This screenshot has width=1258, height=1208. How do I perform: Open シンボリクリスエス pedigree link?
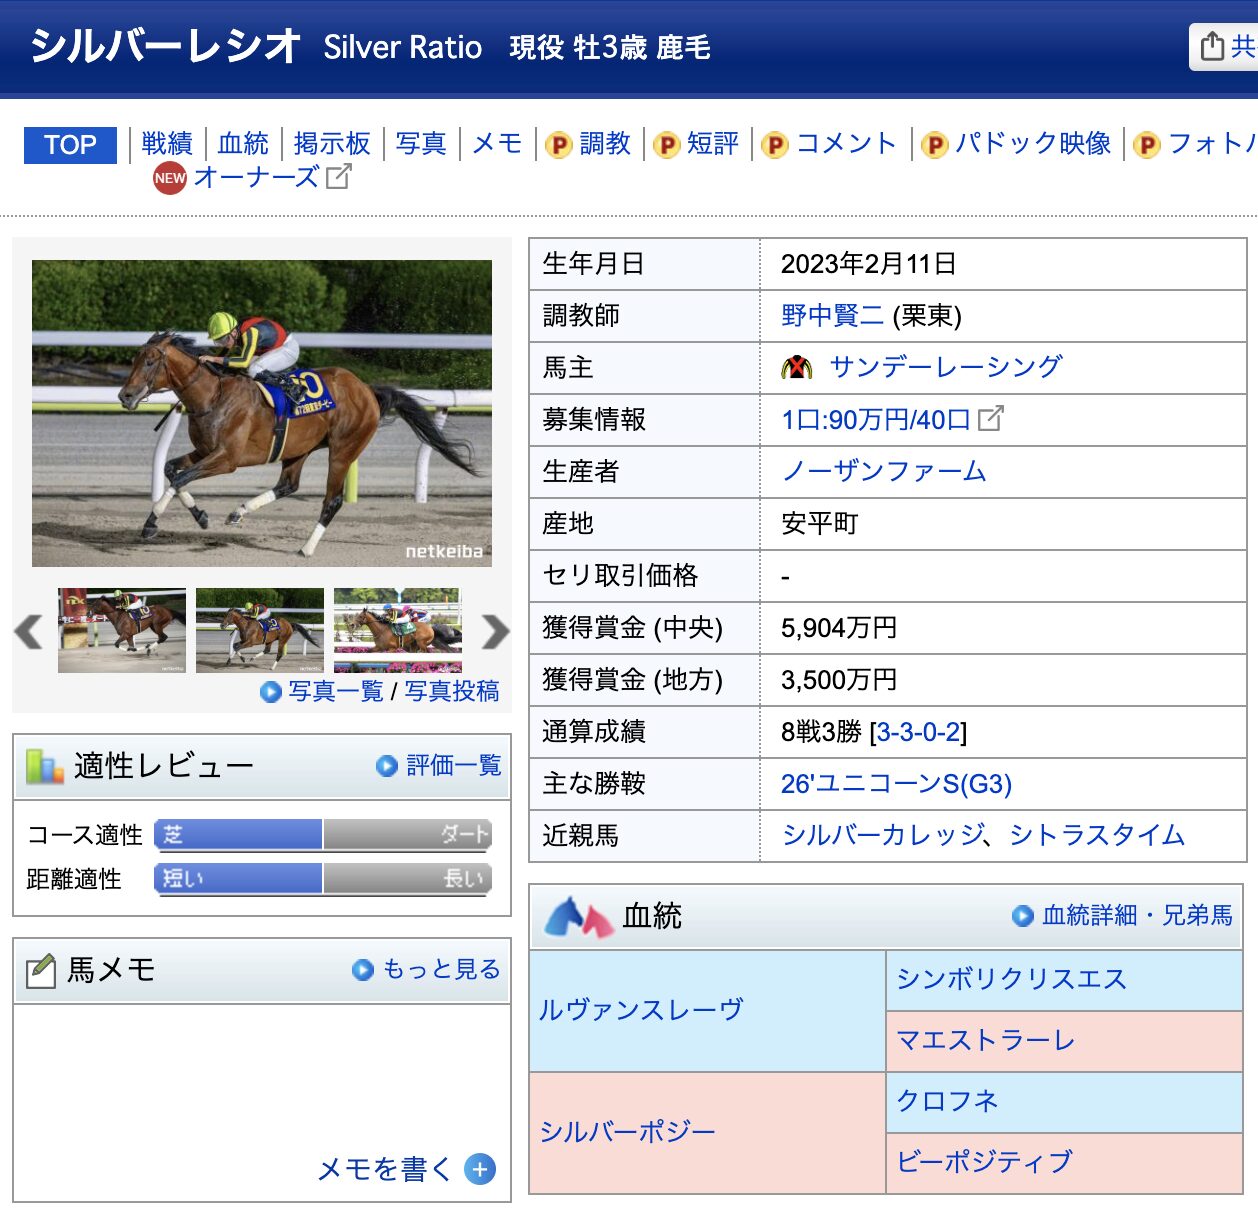pos(1012,979)
